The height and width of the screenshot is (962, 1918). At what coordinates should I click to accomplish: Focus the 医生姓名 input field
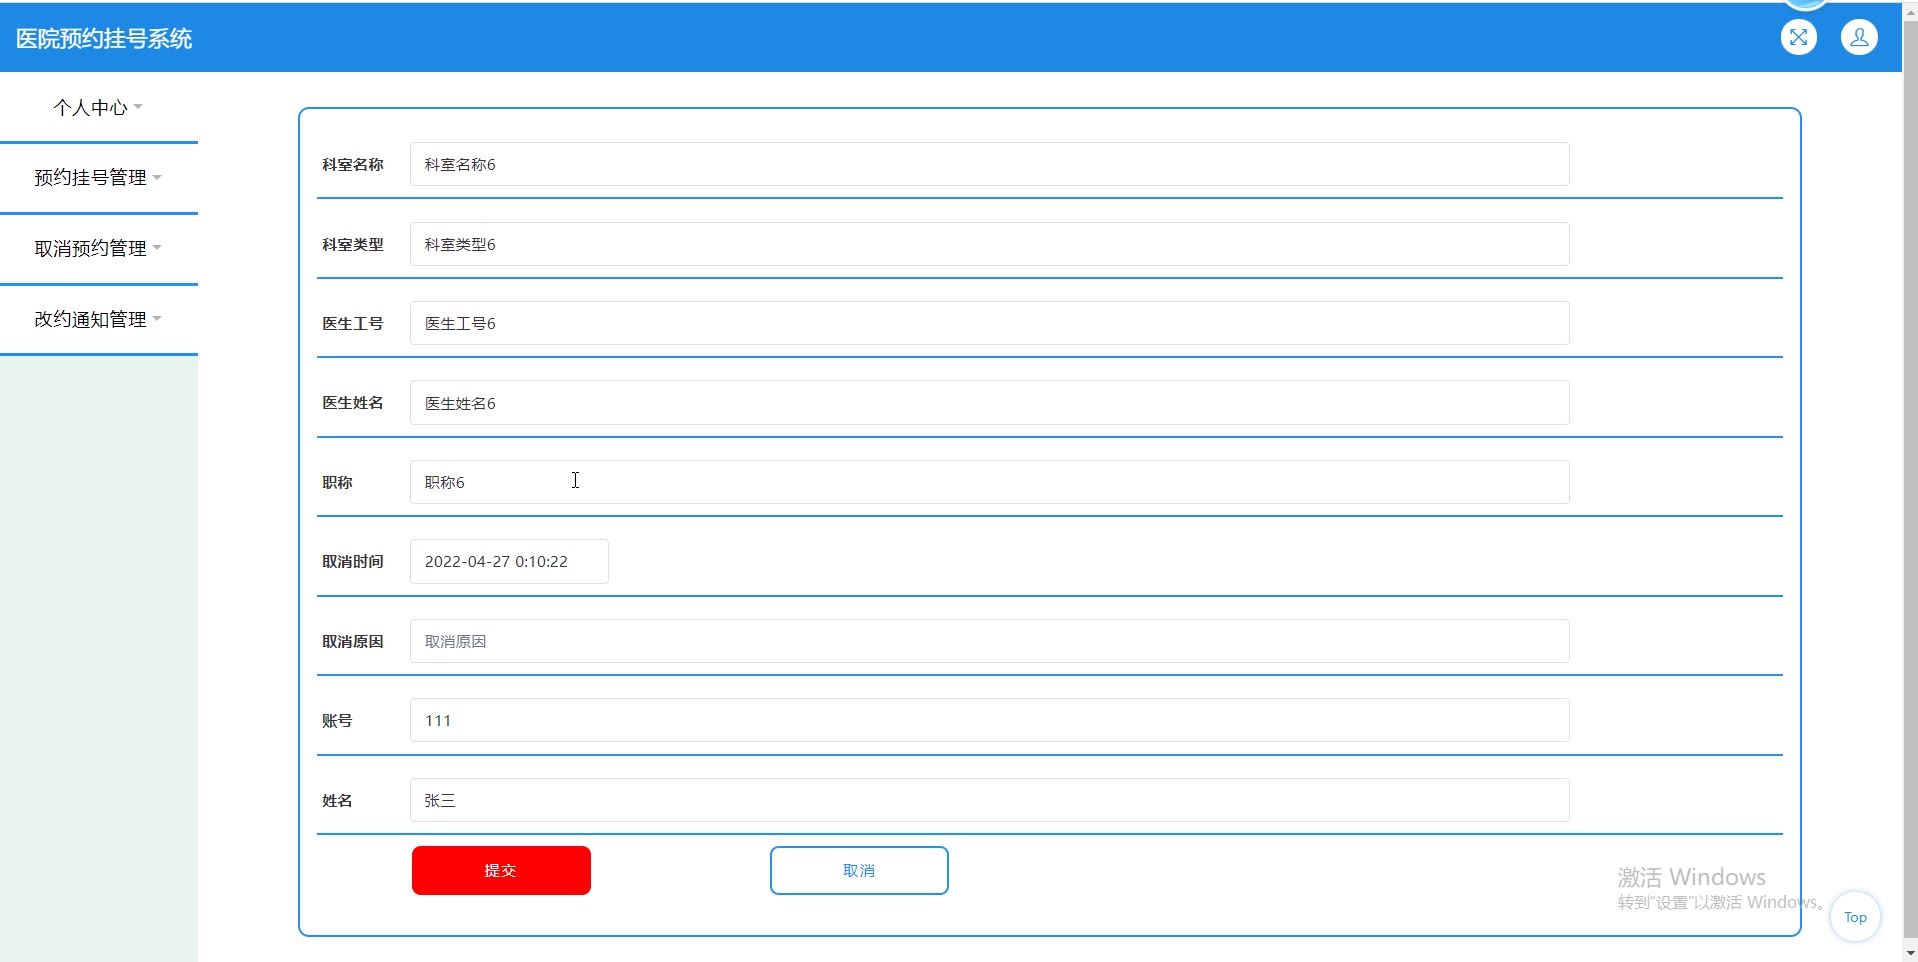coord(989,403)
